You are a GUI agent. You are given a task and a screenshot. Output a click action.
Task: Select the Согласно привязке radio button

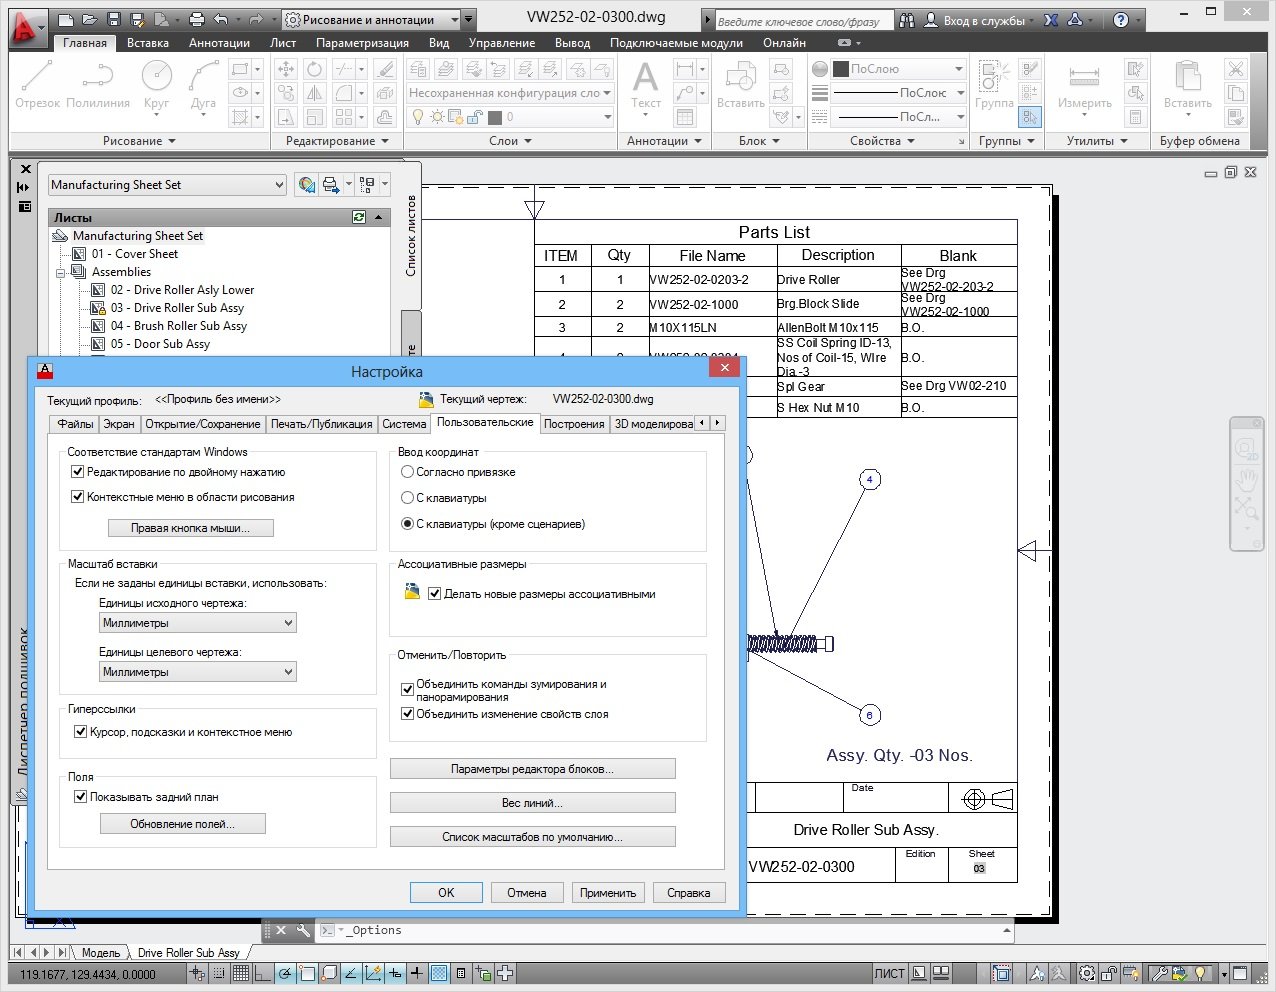tap(407, 472)
